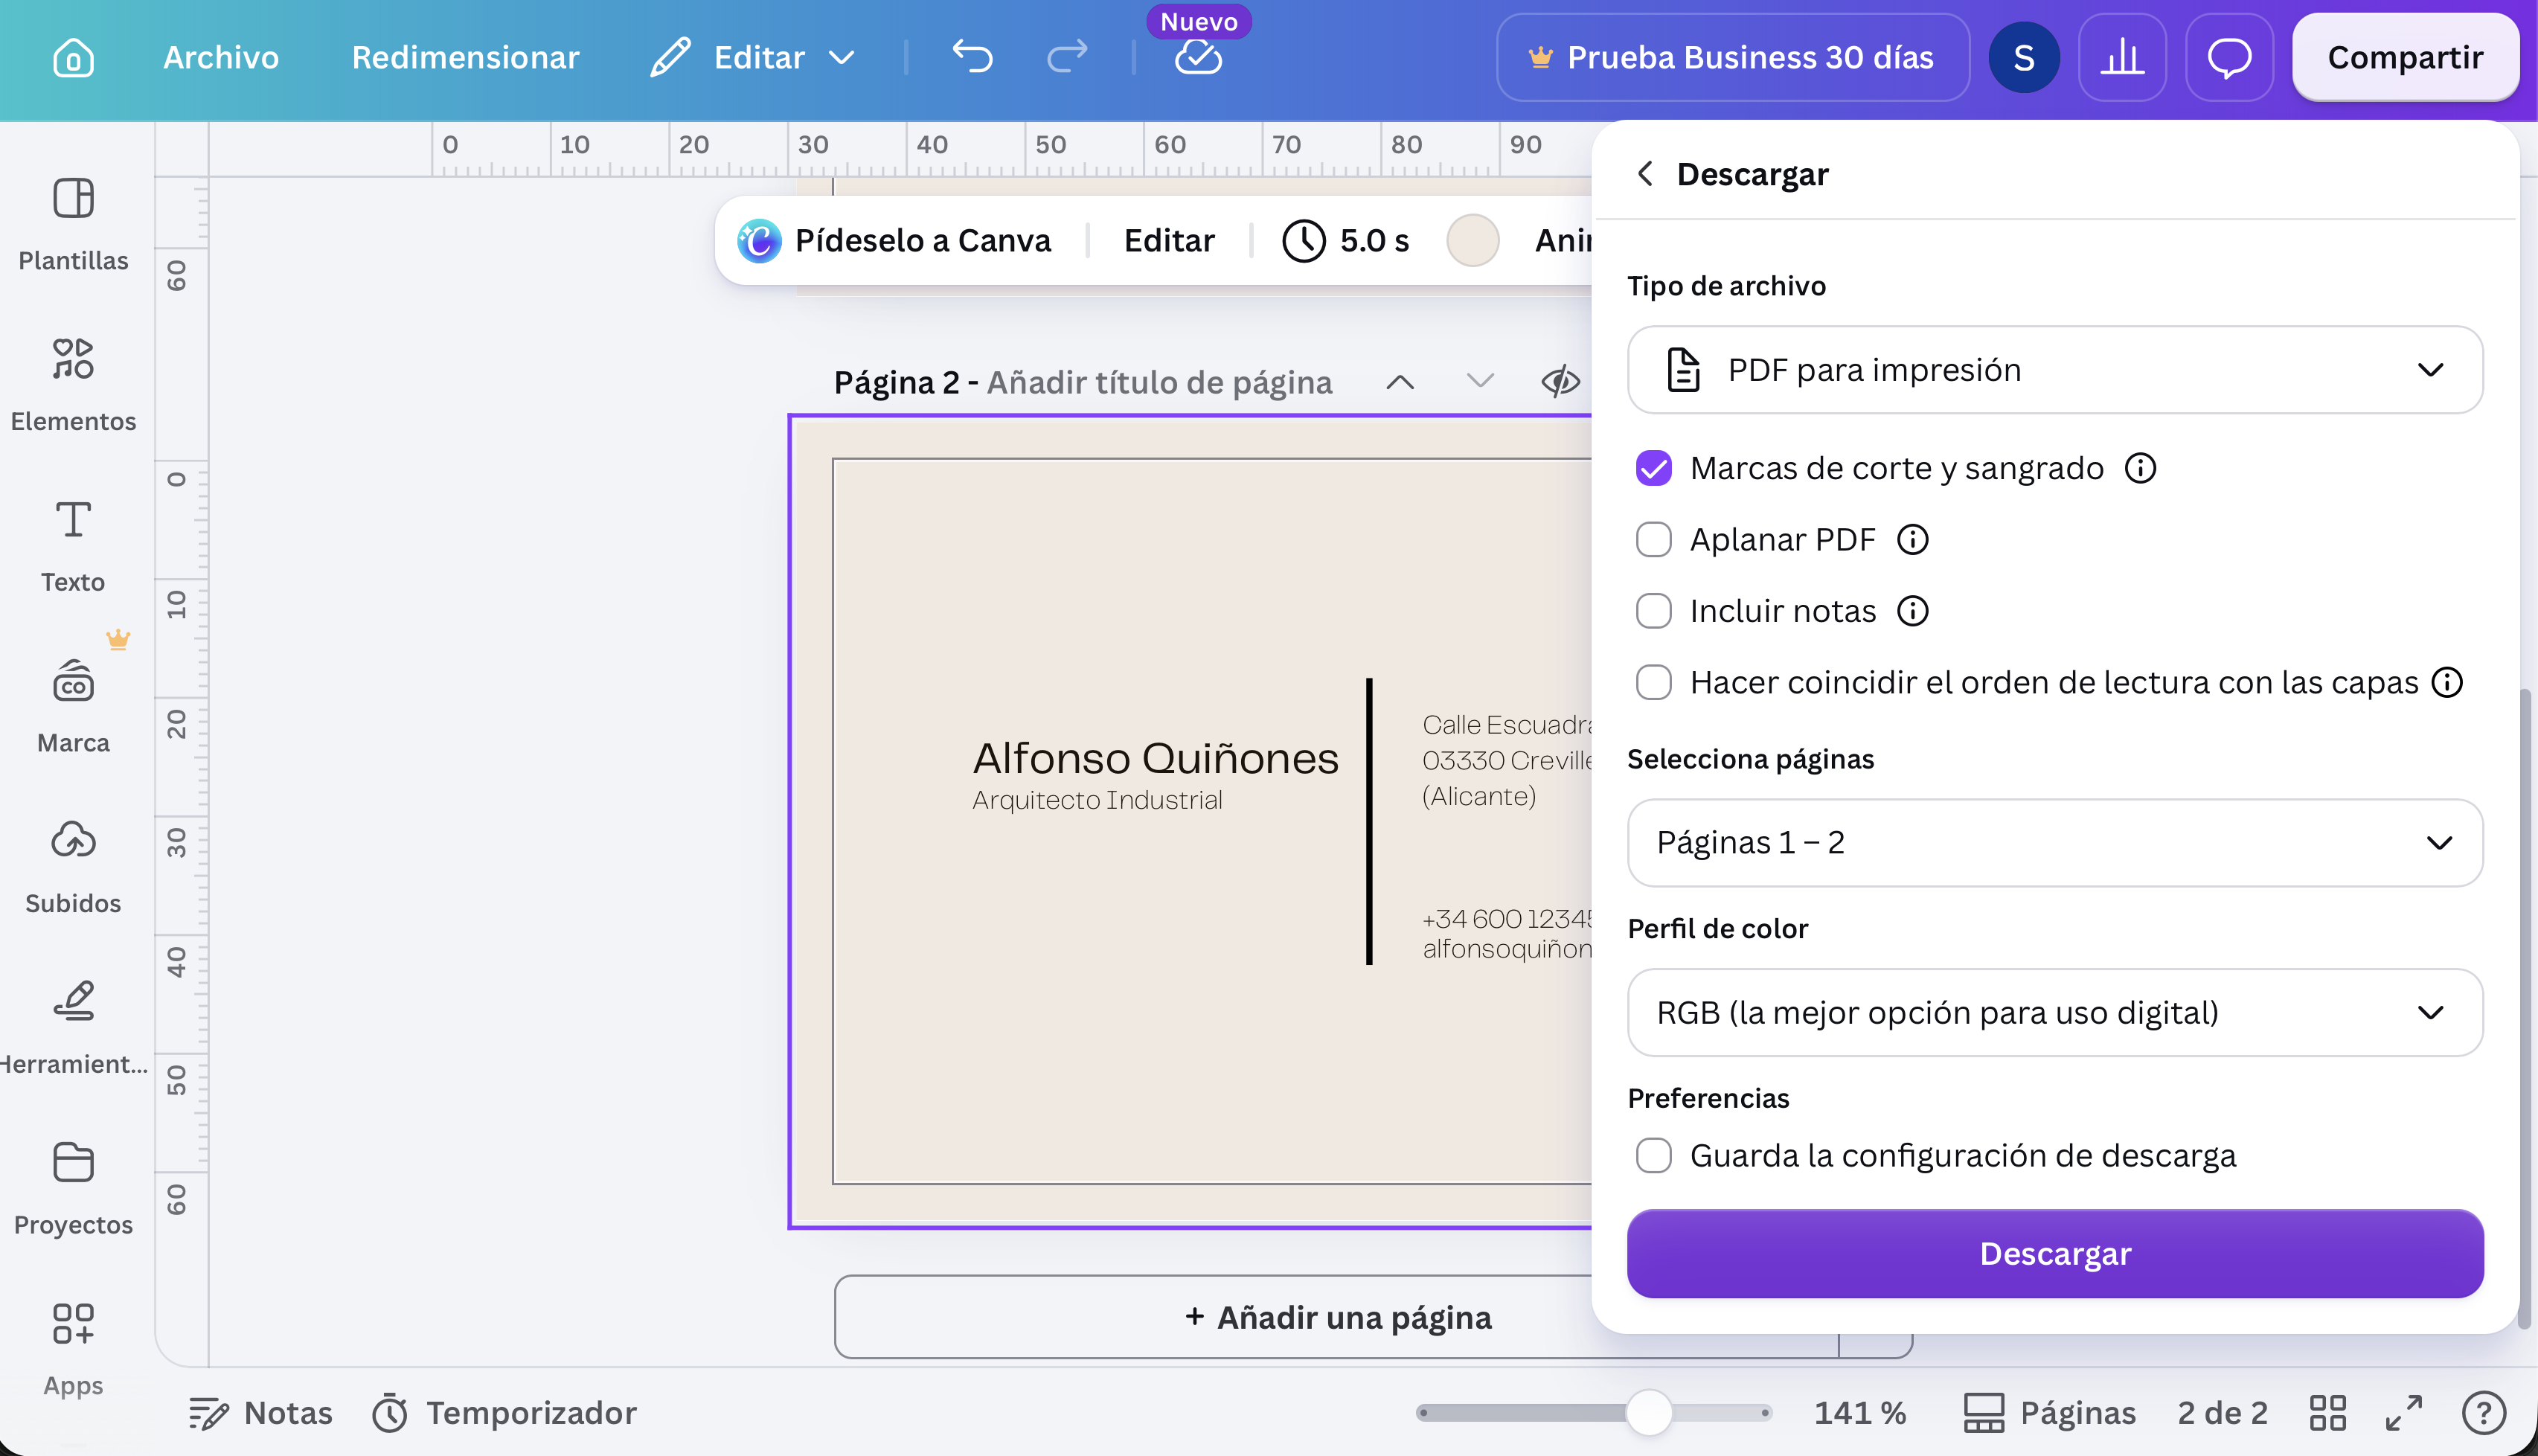Open the comments speech bubble icon
The image size is (2538, 1456).
click(x=2229, y=57)
